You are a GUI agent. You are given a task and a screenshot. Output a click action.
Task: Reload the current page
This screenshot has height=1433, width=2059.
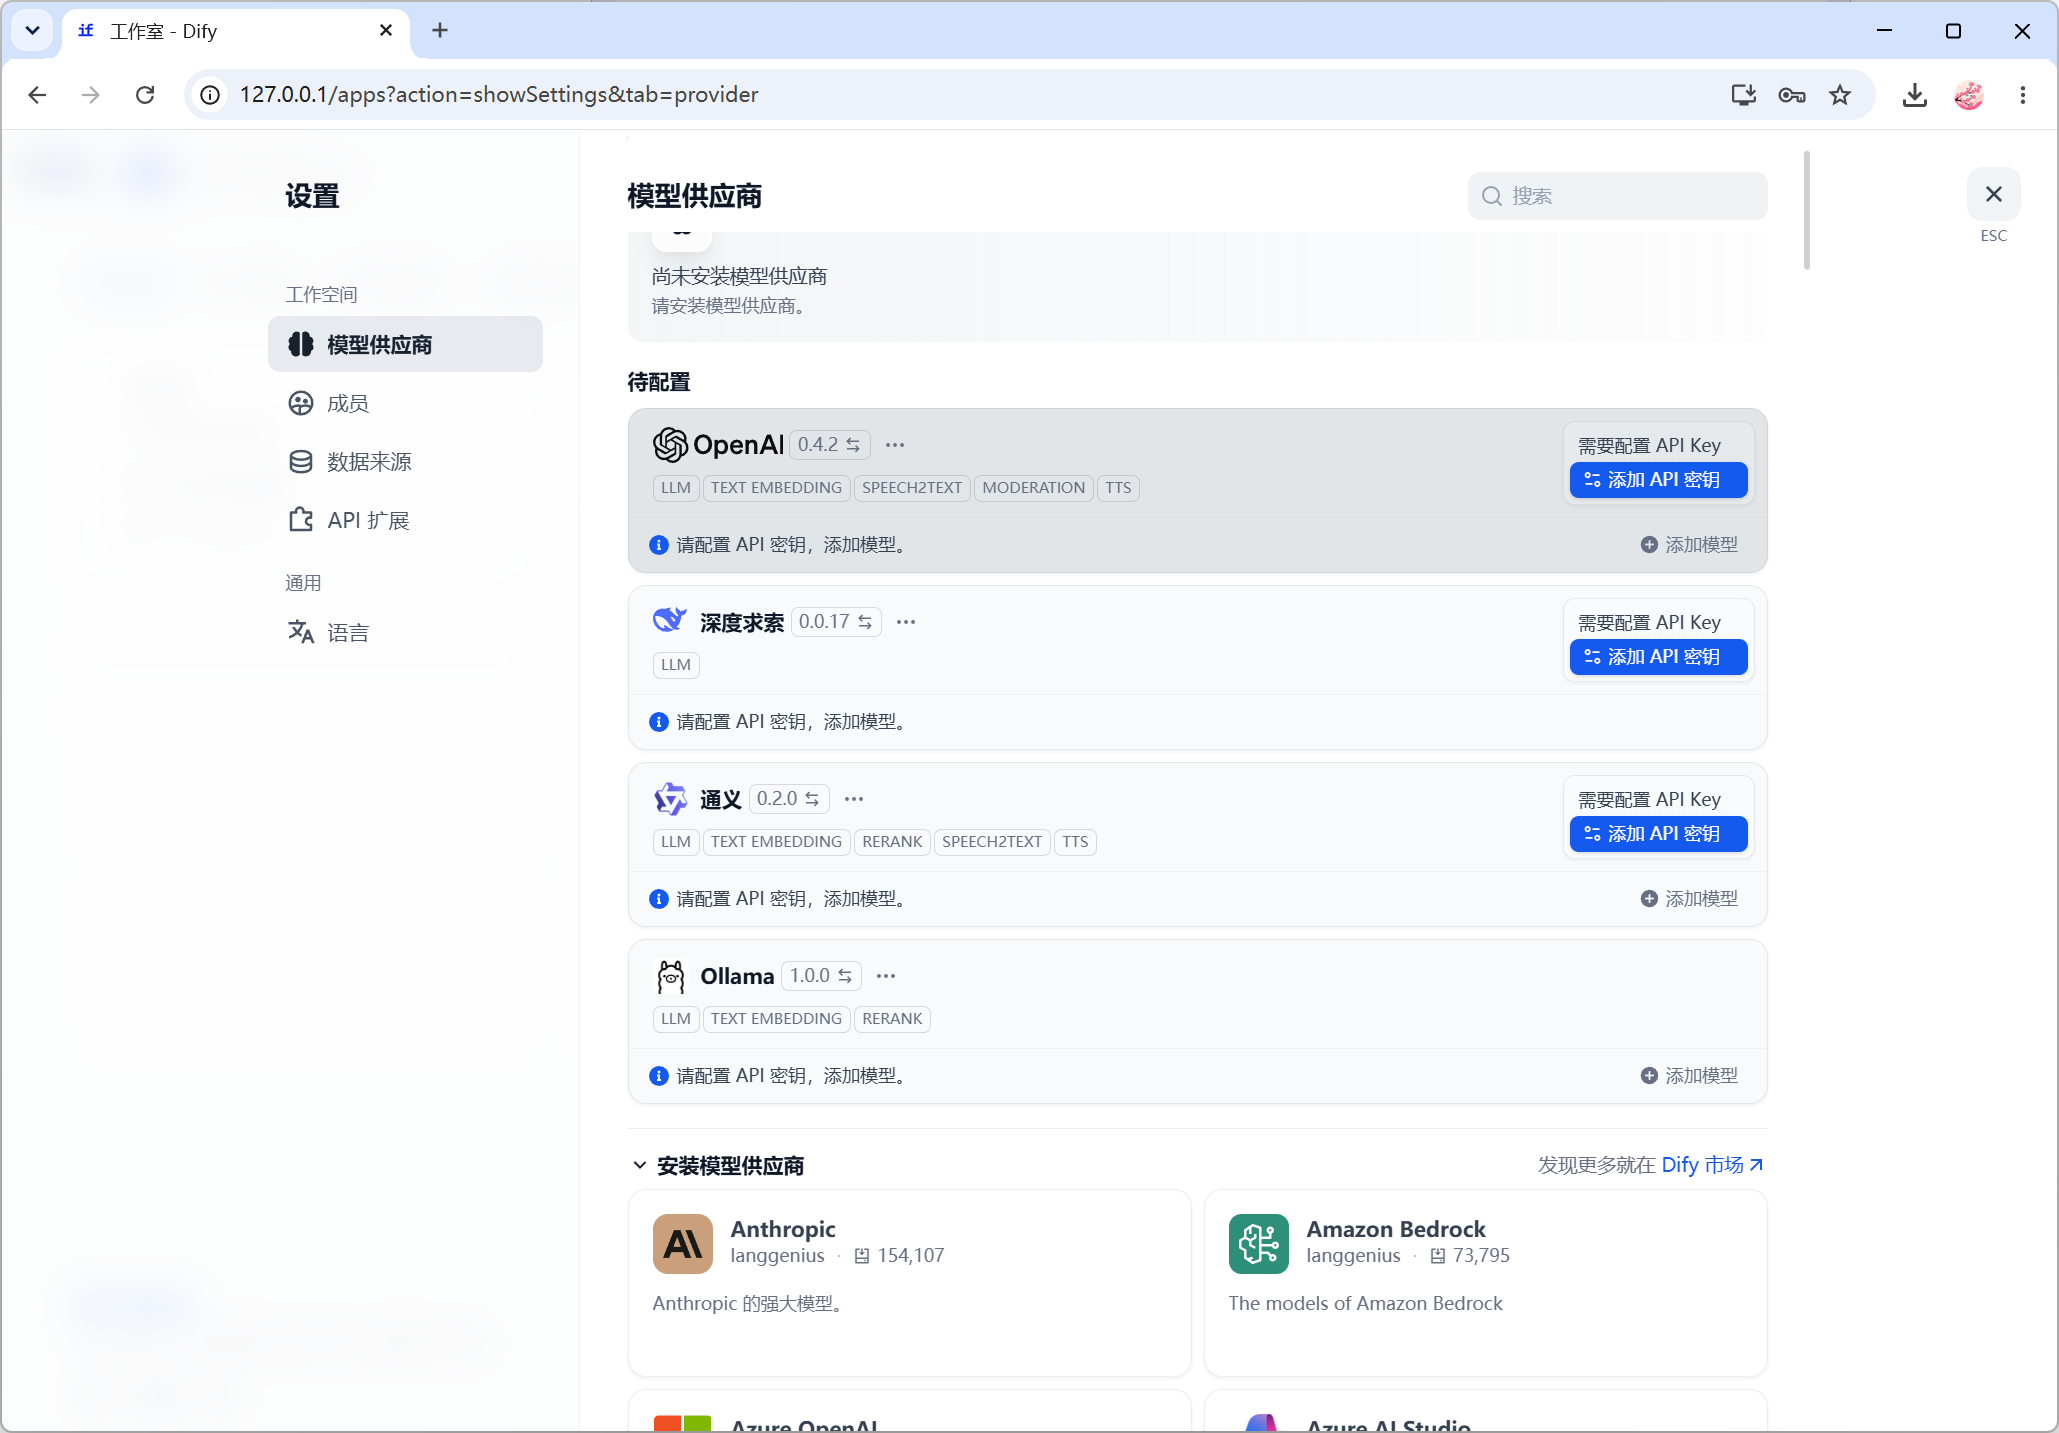(x=145, y=95)
